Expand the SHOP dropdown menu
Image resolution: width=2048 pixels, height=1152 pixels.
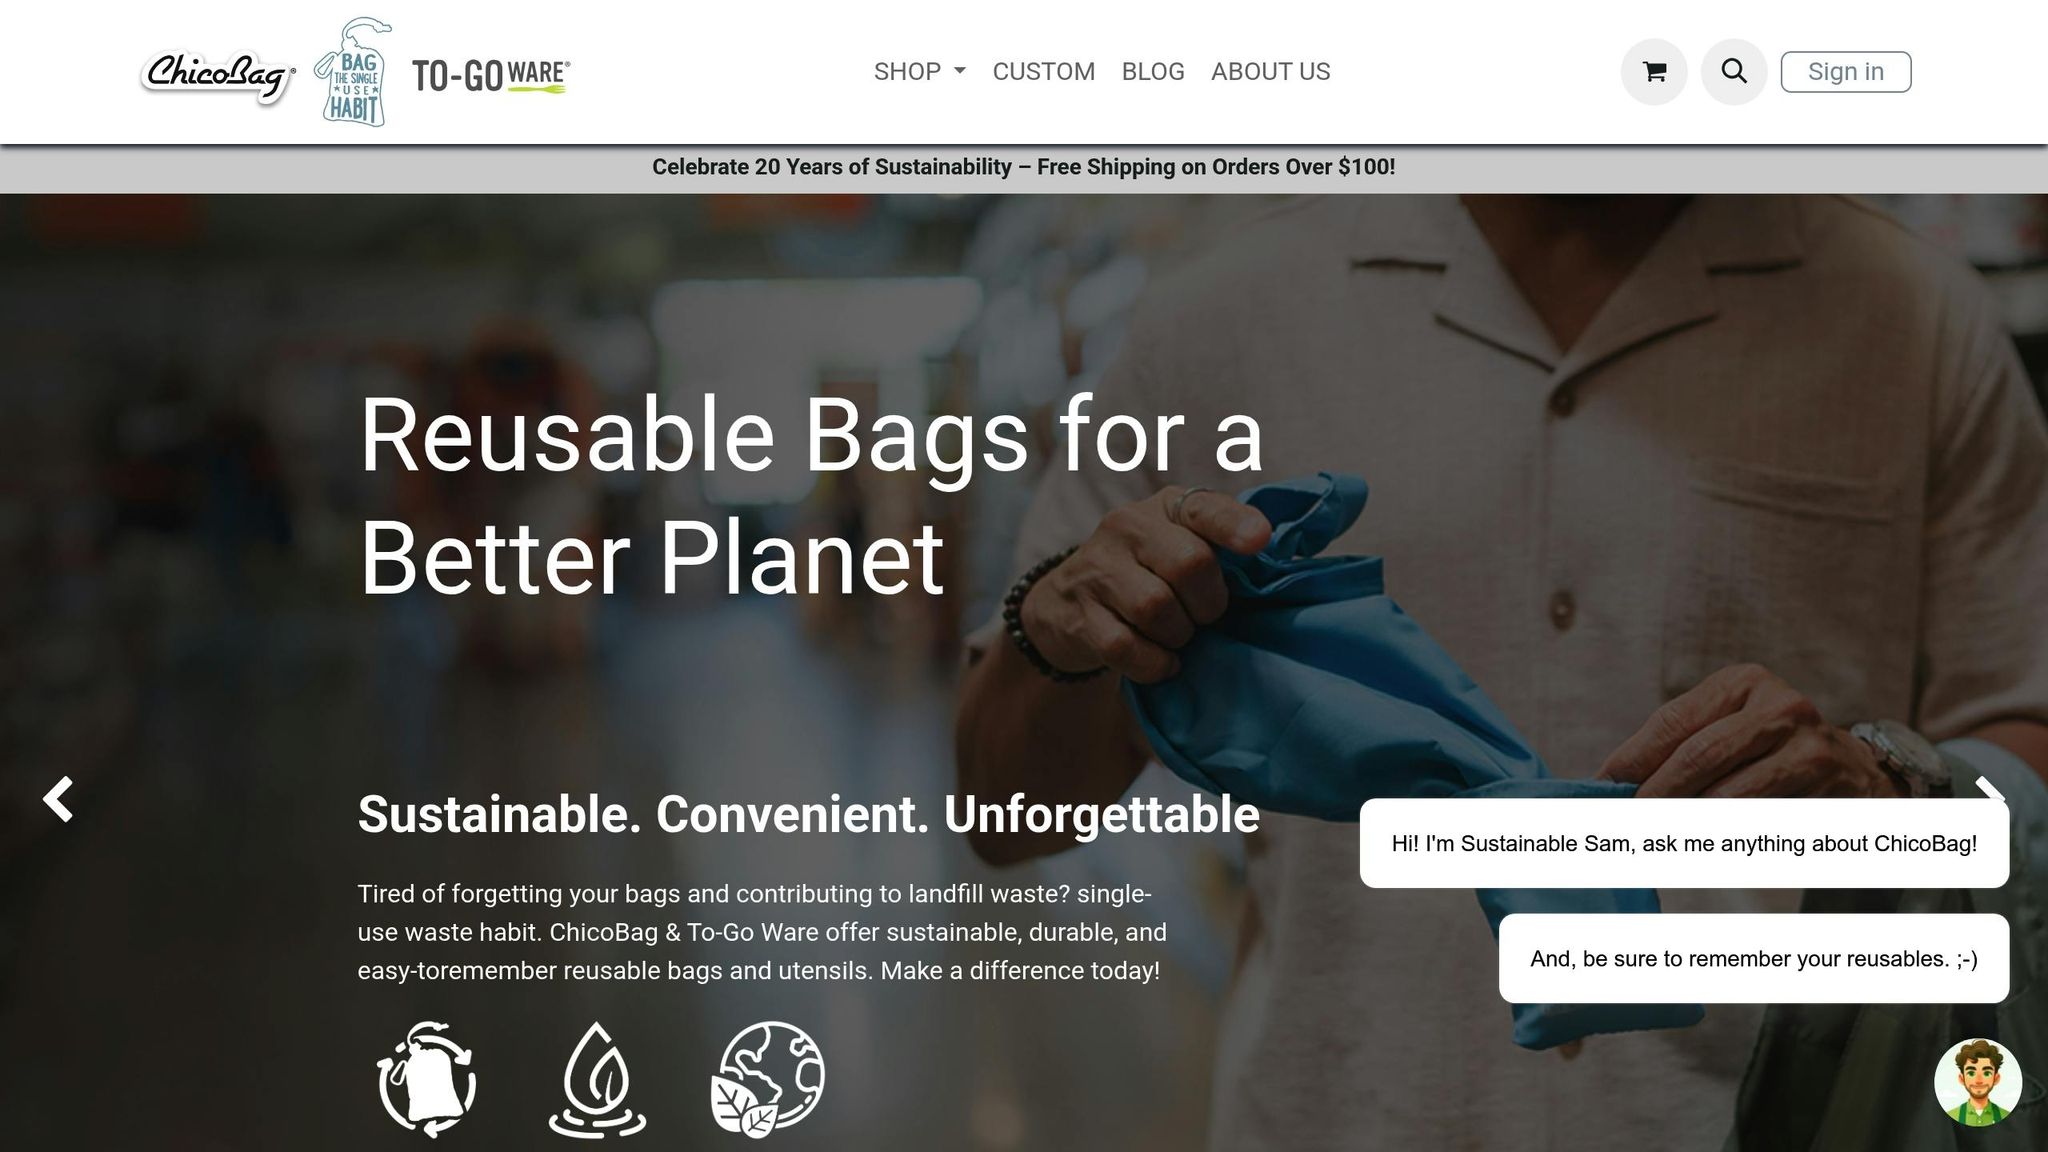[920, 72]
